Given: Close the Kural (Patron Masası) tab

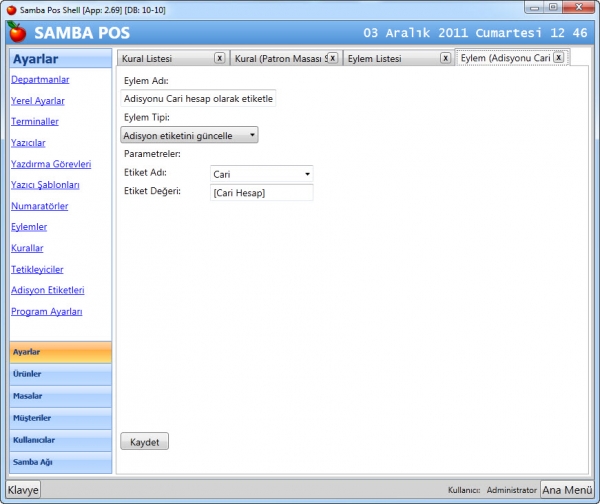Looking at the screenshot, I should [x=333, y=58].
